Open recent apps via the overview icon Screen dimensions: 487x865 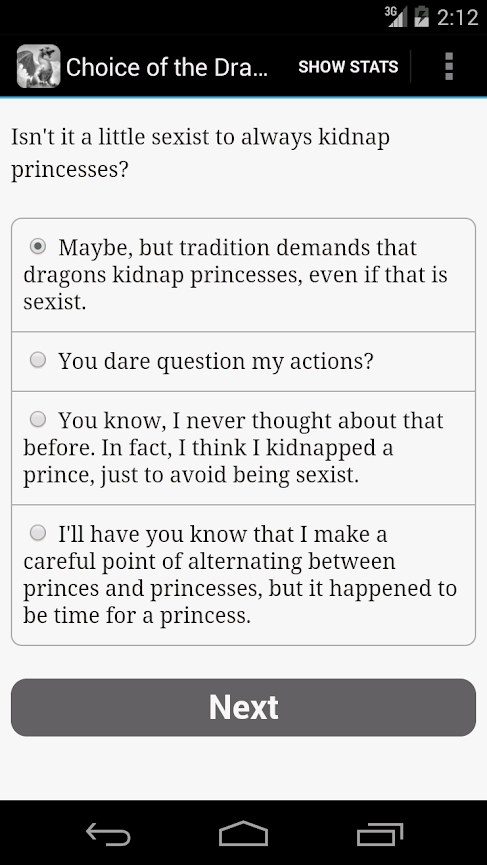(x=379, y=833)
